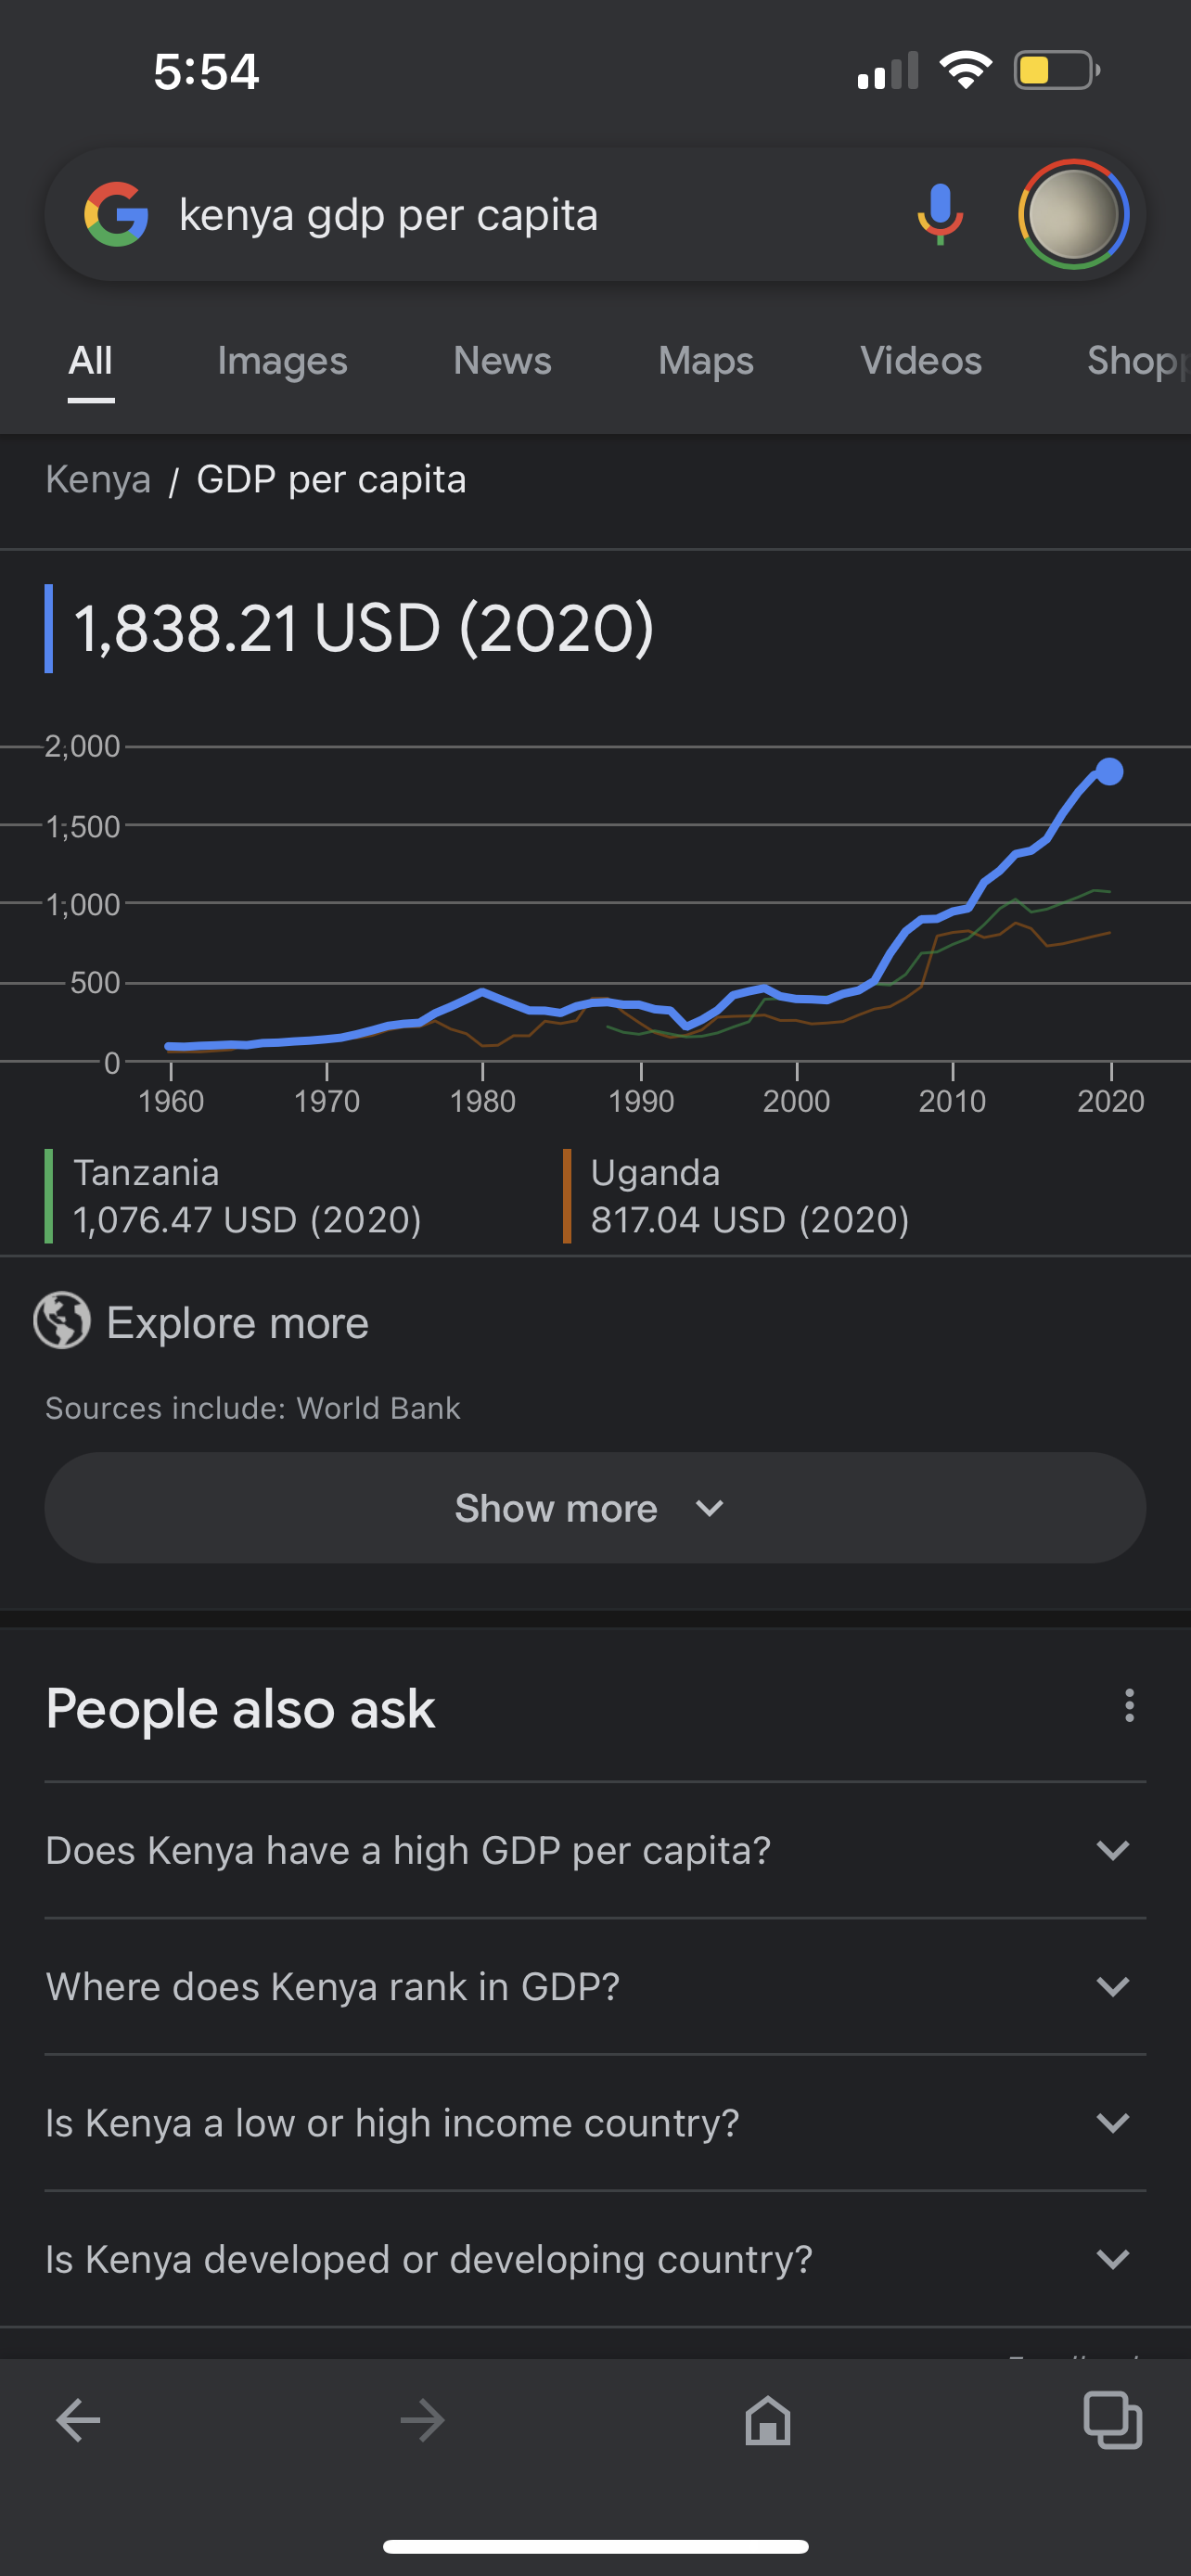Switch to the Images tab
This screenshot has height=2576, width=1191.
[282, 361]
